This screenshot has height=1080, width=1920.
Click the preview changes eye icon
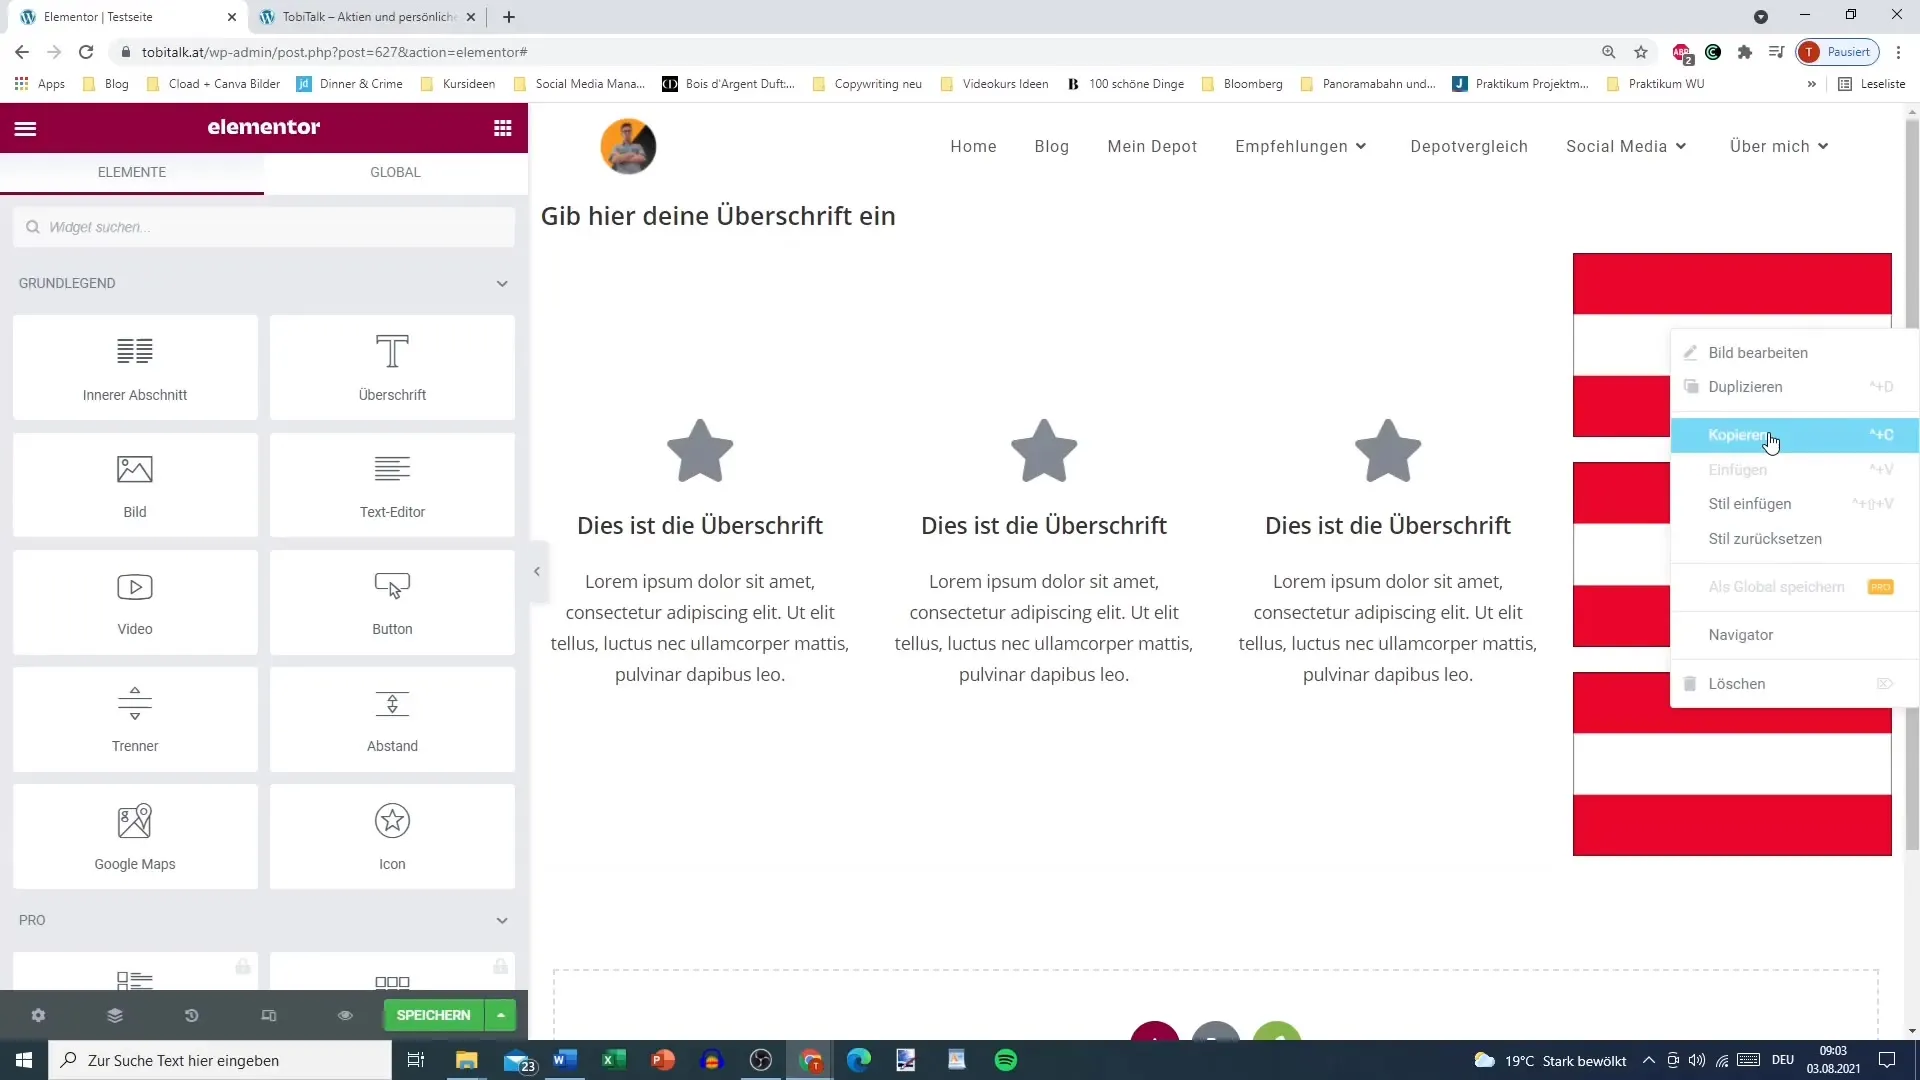pyautogui.click(x=345, y=1015)
